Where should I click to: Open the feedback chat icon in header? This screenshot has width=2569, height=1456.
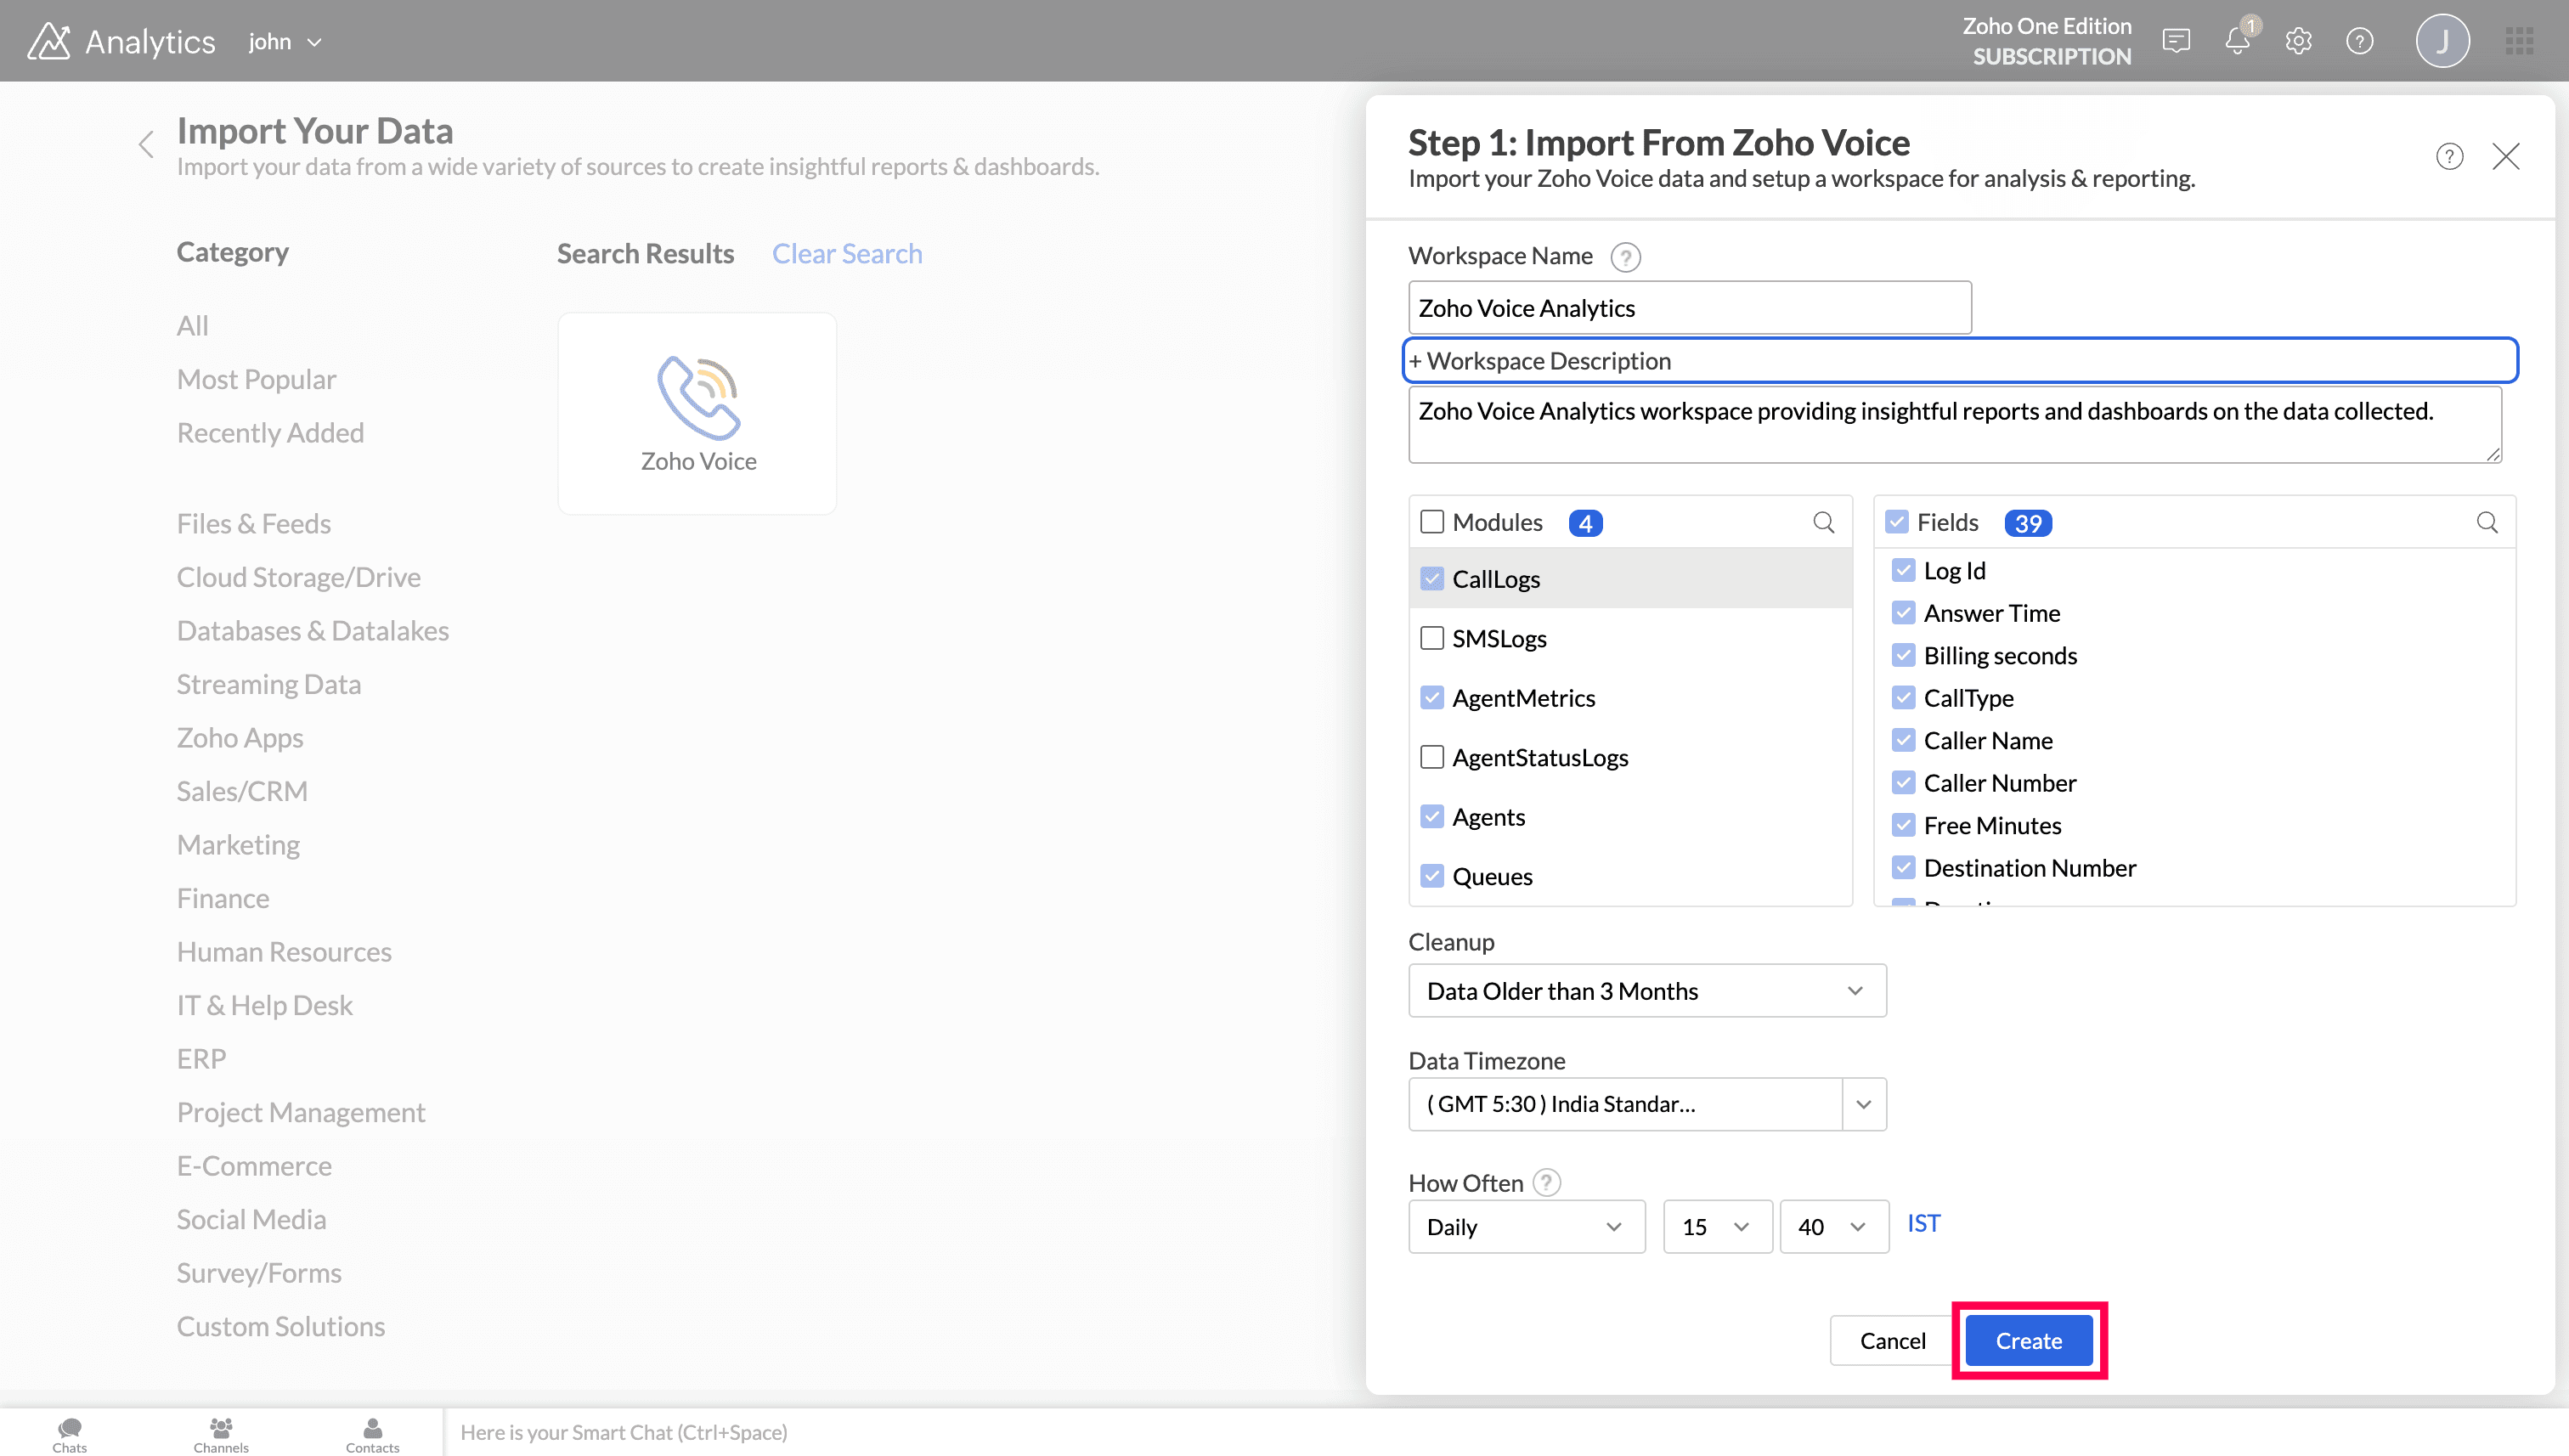[2176, 41]
